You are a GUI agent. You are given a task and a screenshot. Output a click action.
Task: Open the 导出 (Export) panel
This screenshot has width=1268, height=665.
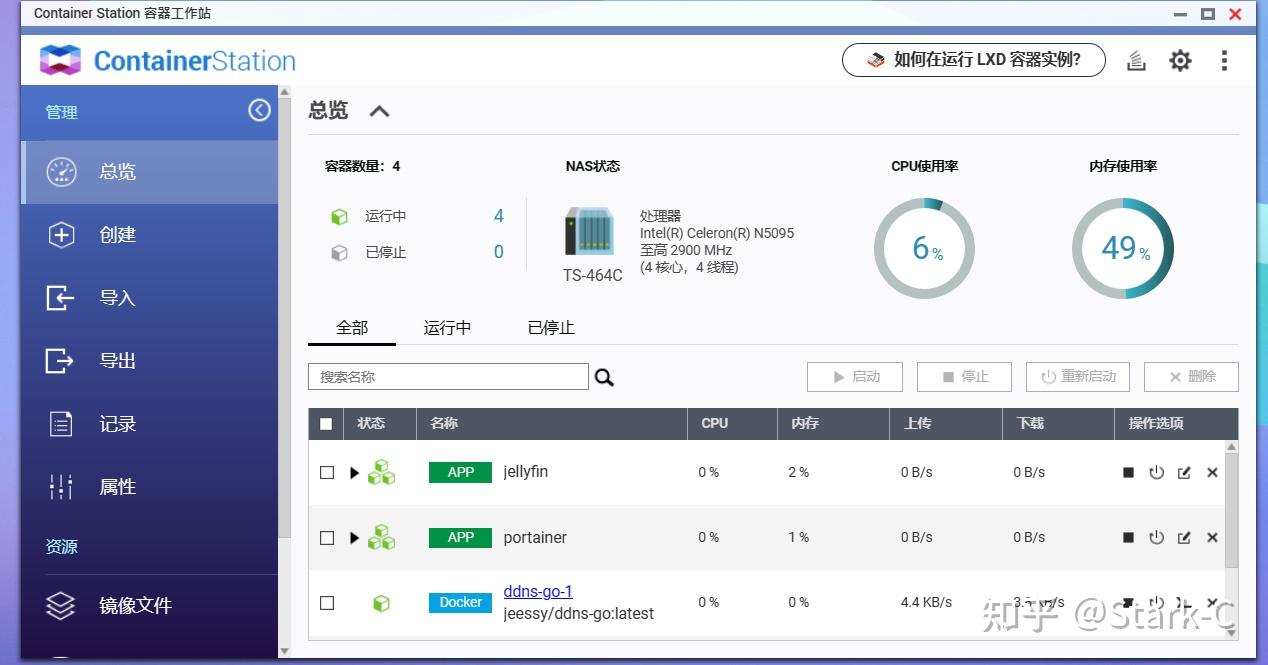click(x=117, y=360)
